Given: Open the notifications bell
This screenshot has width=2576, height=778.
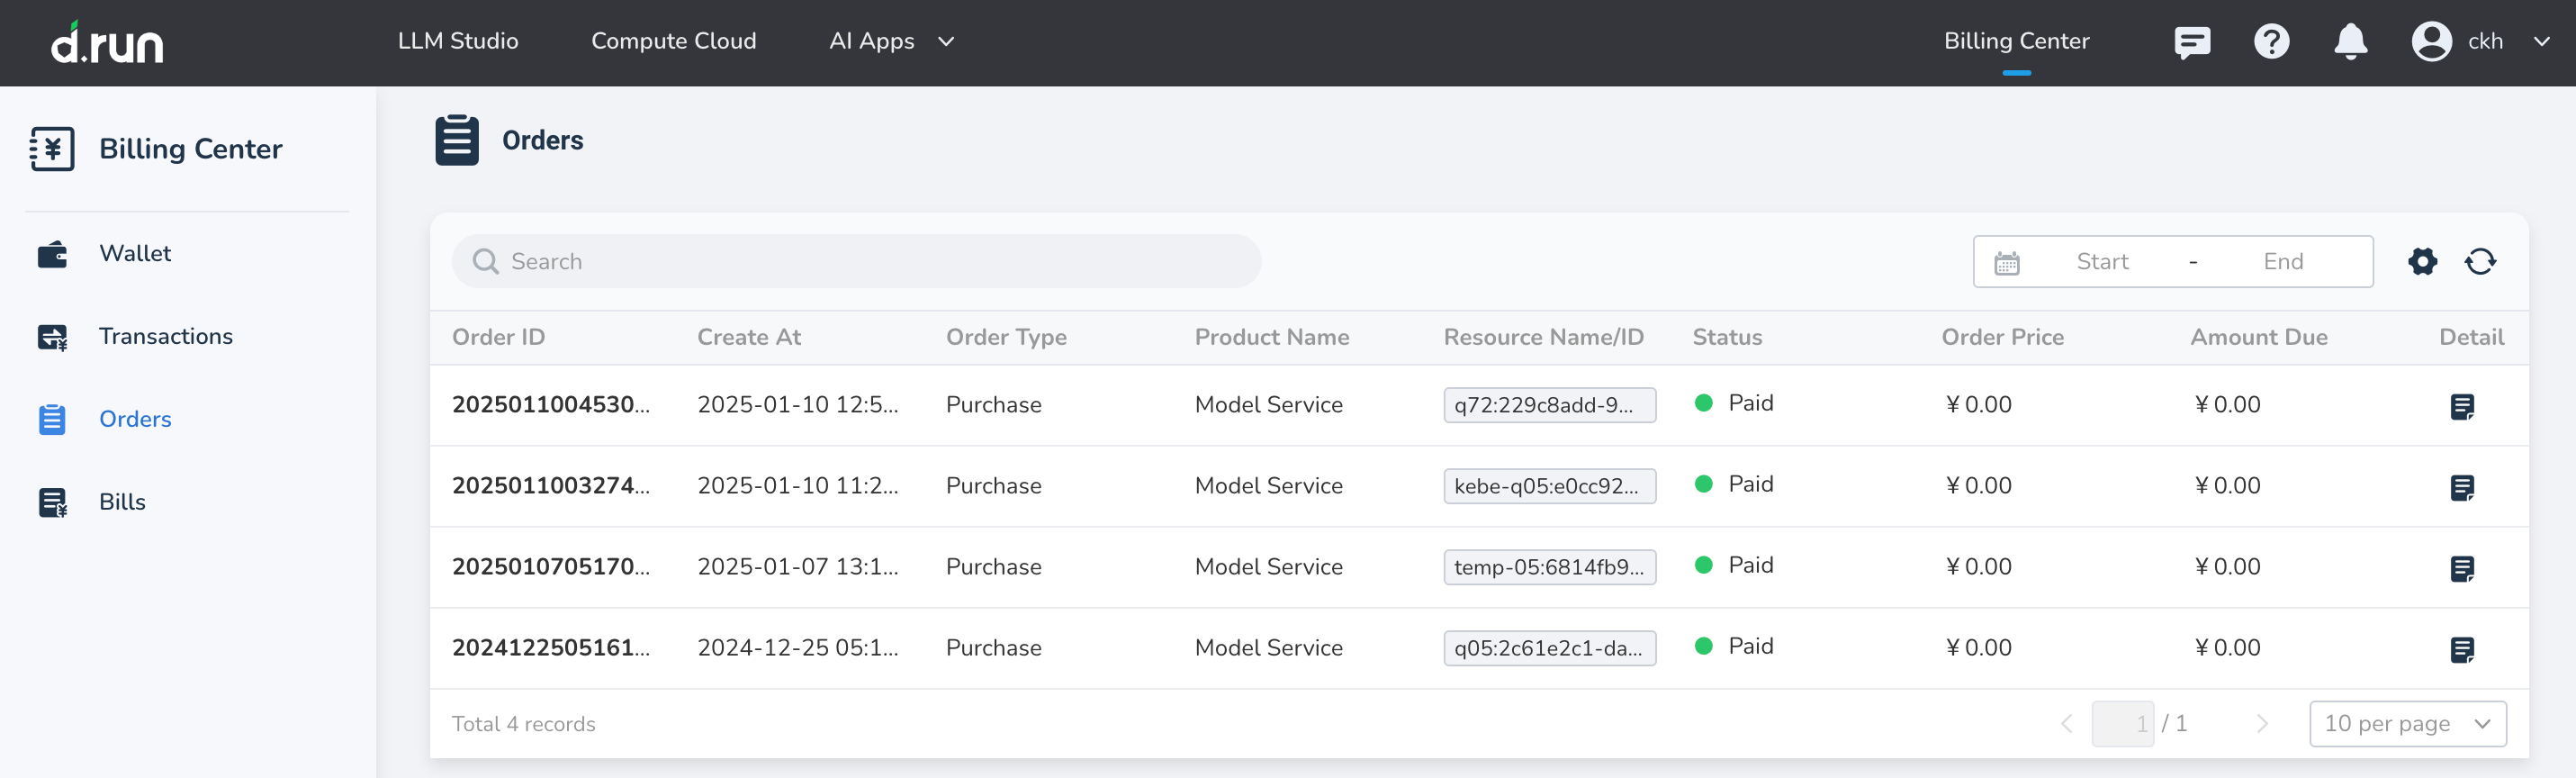Looking at the screenshot, I should (2349, 42).
